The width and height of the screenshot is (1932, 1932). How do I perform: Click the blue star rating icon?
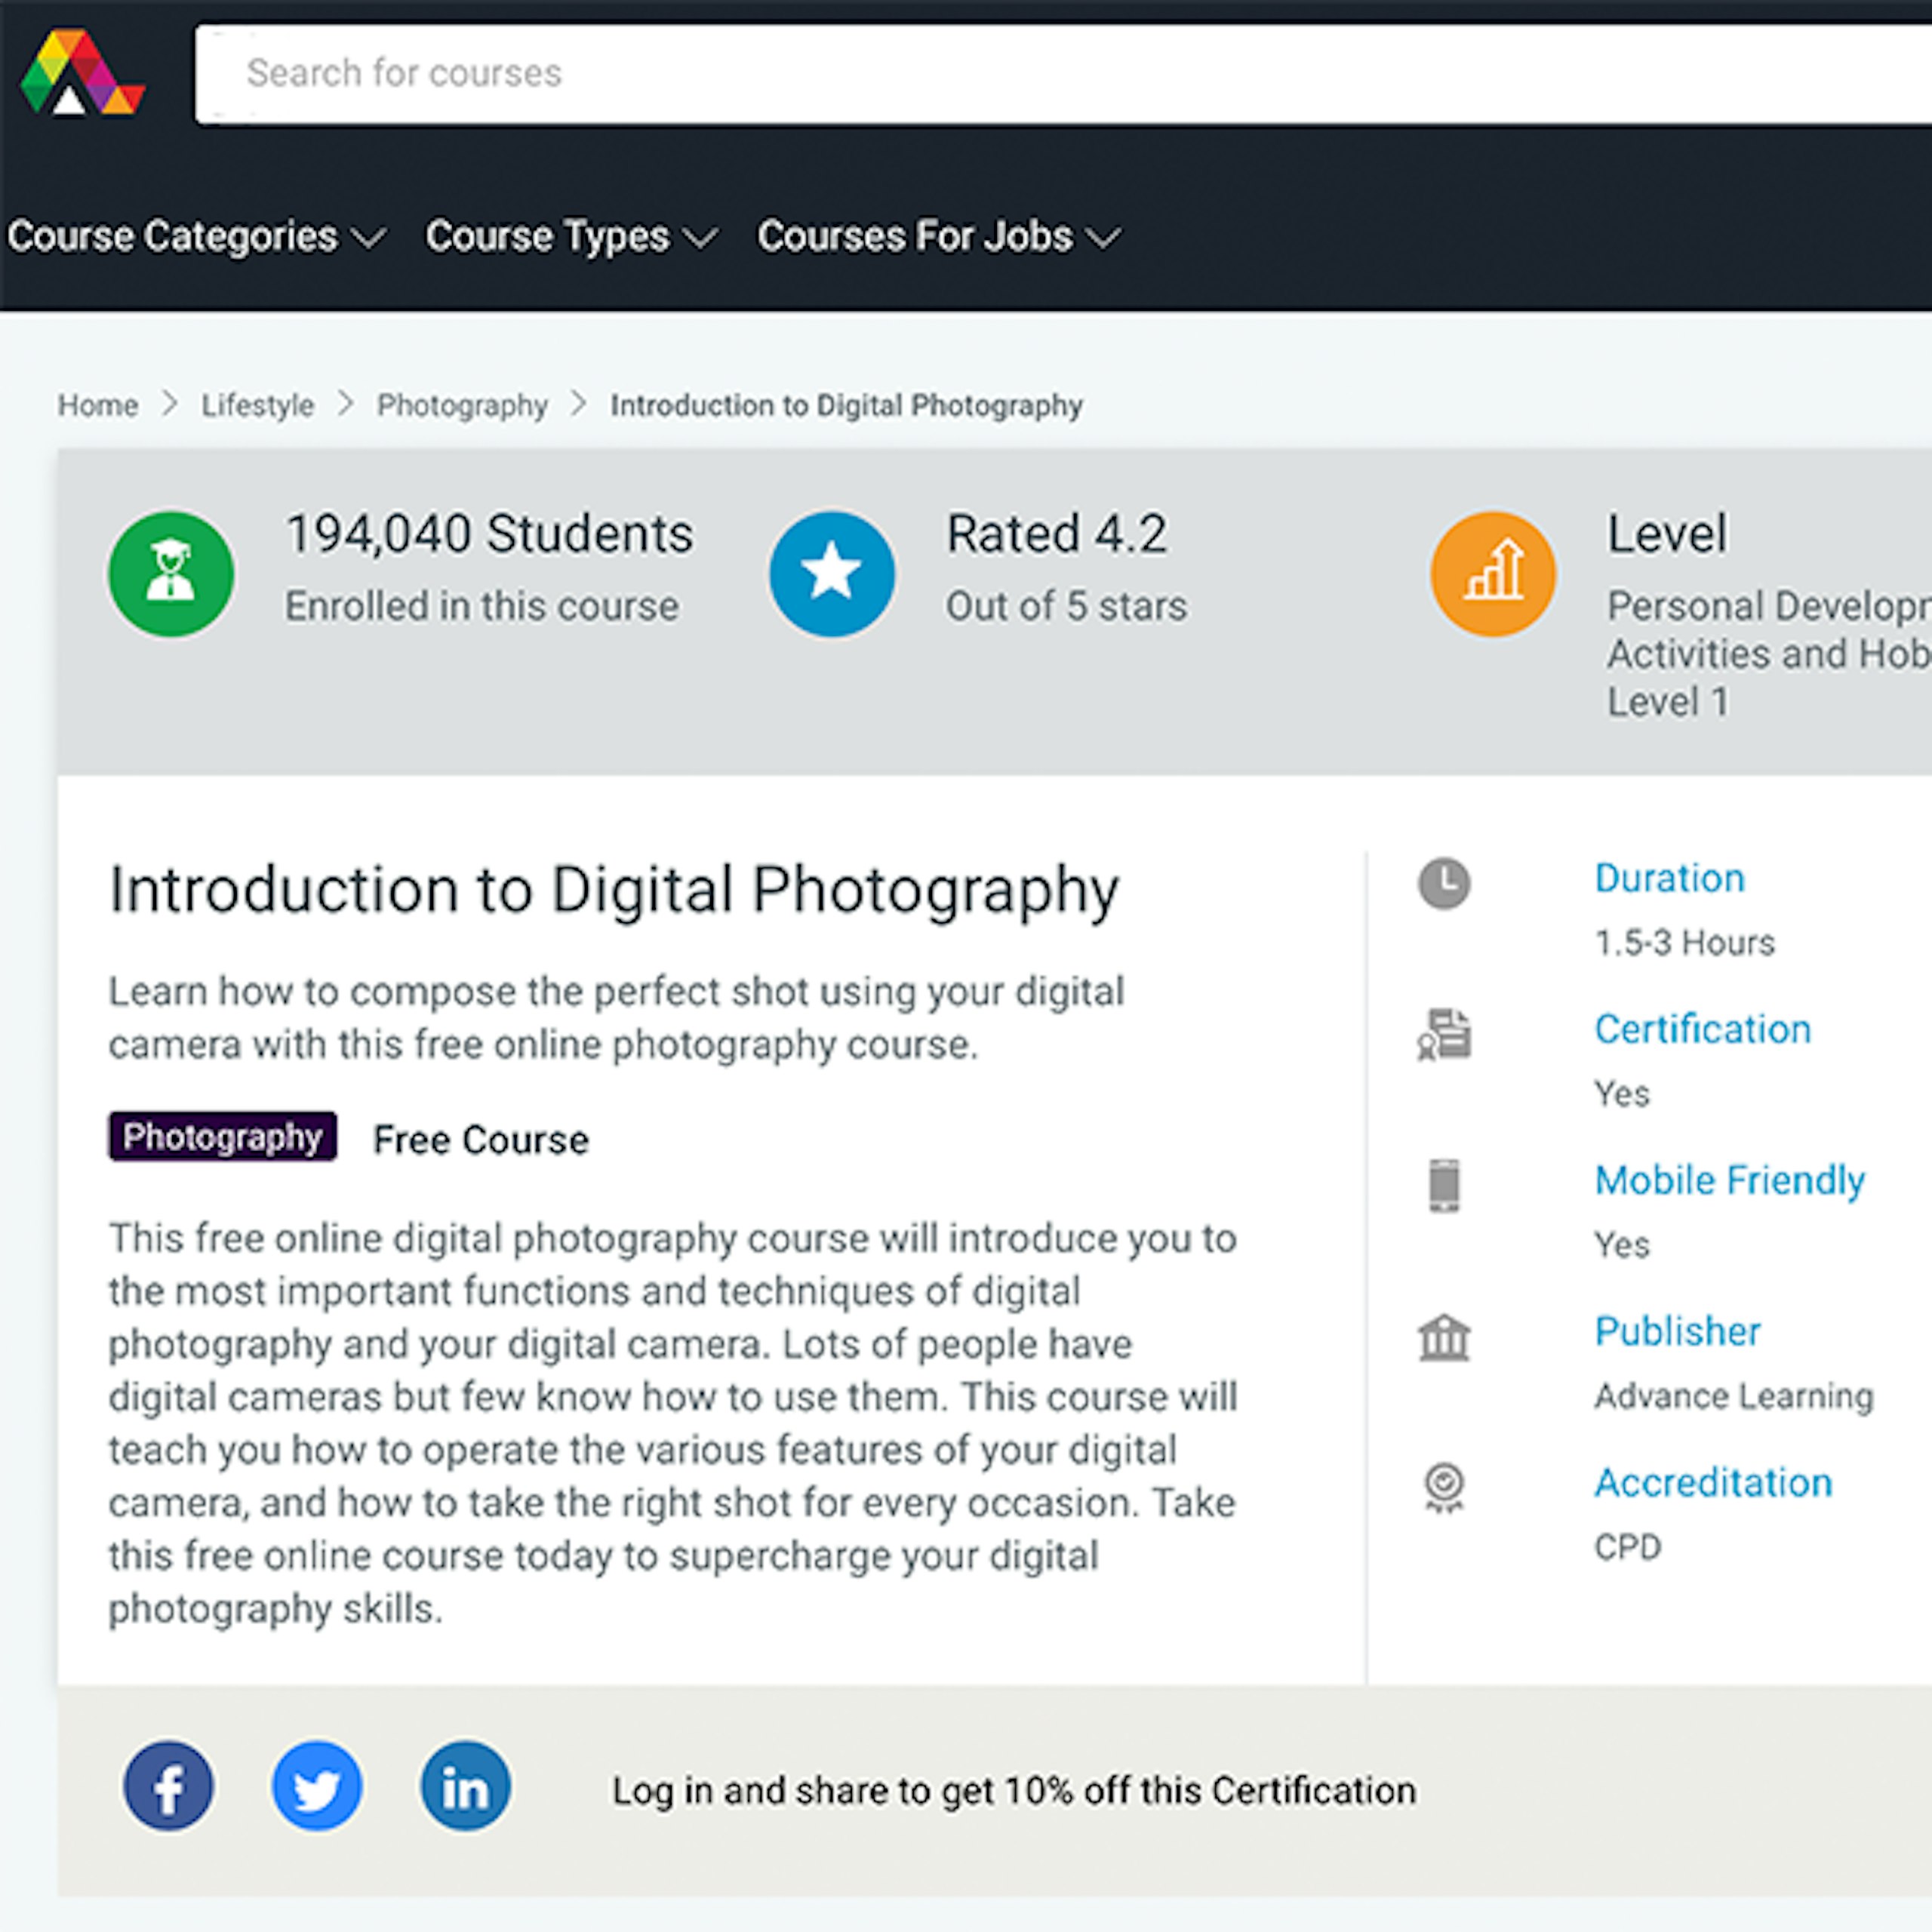coord(832,574)
